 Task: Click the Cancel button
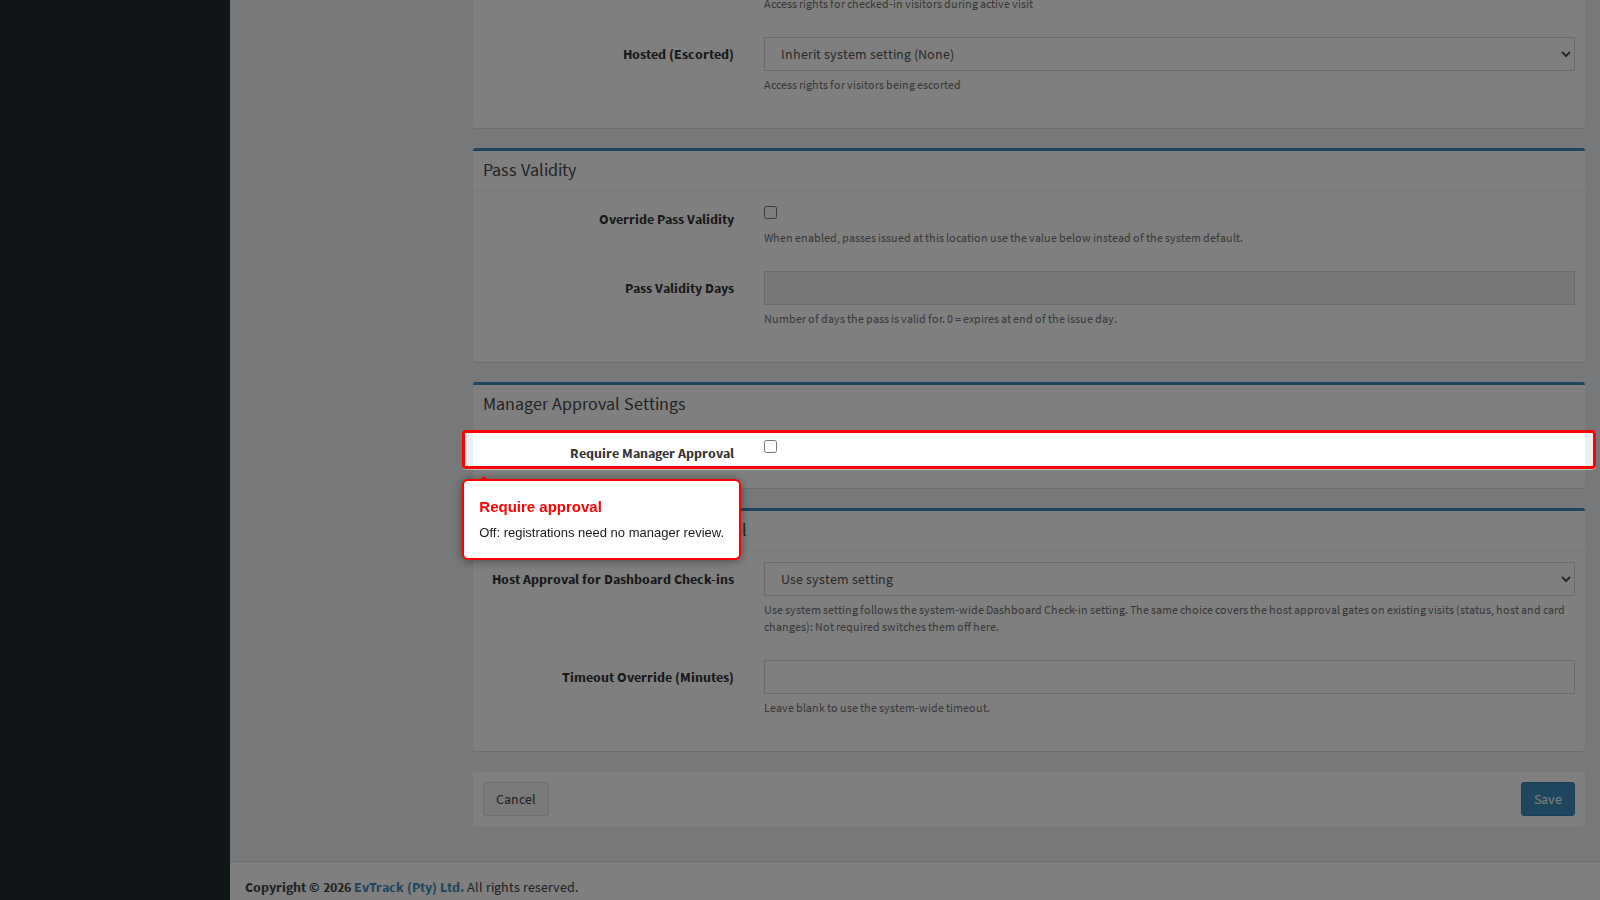coord(516,799)
